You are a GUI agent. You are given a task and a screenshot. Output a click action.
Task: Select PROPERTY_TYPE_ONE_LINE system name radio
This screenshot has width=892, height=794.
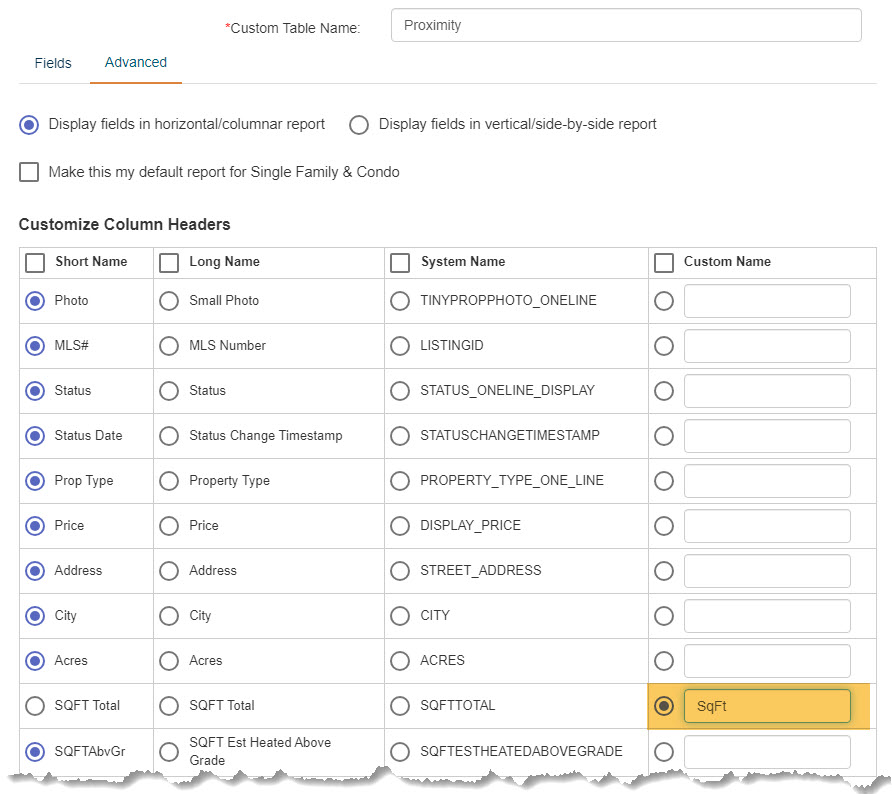click(x=400, y=481)
